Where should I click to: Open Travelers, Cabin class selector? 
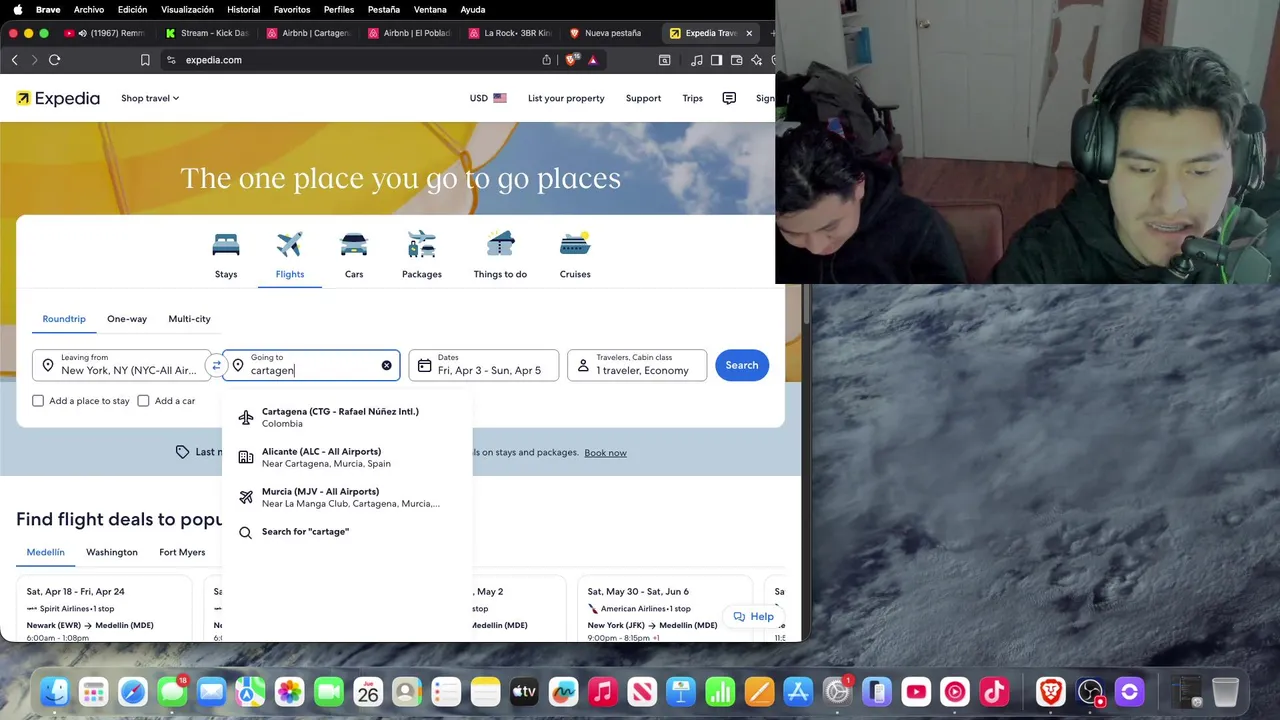click(x=637, y=365)
